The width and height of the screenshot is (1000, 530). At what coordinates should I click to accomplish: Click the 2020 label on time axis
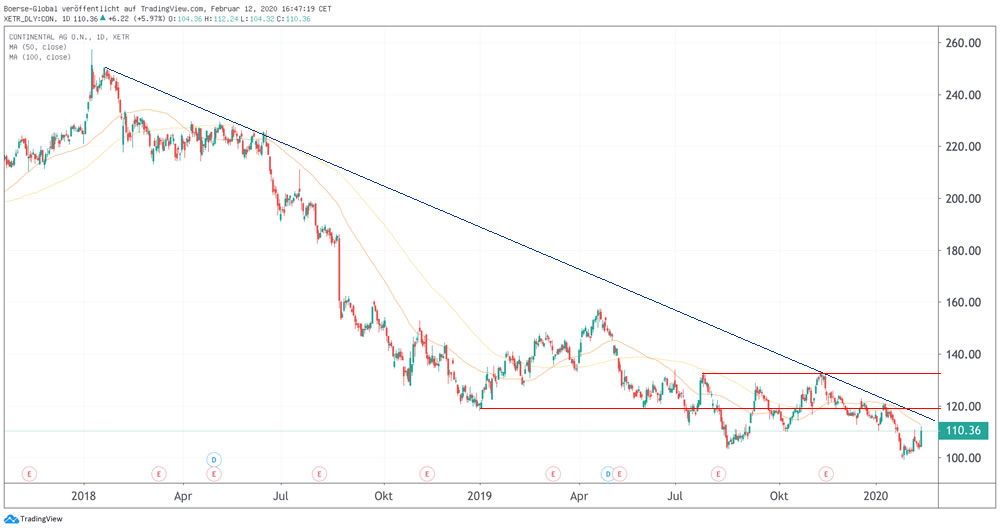tap(876, 496)
